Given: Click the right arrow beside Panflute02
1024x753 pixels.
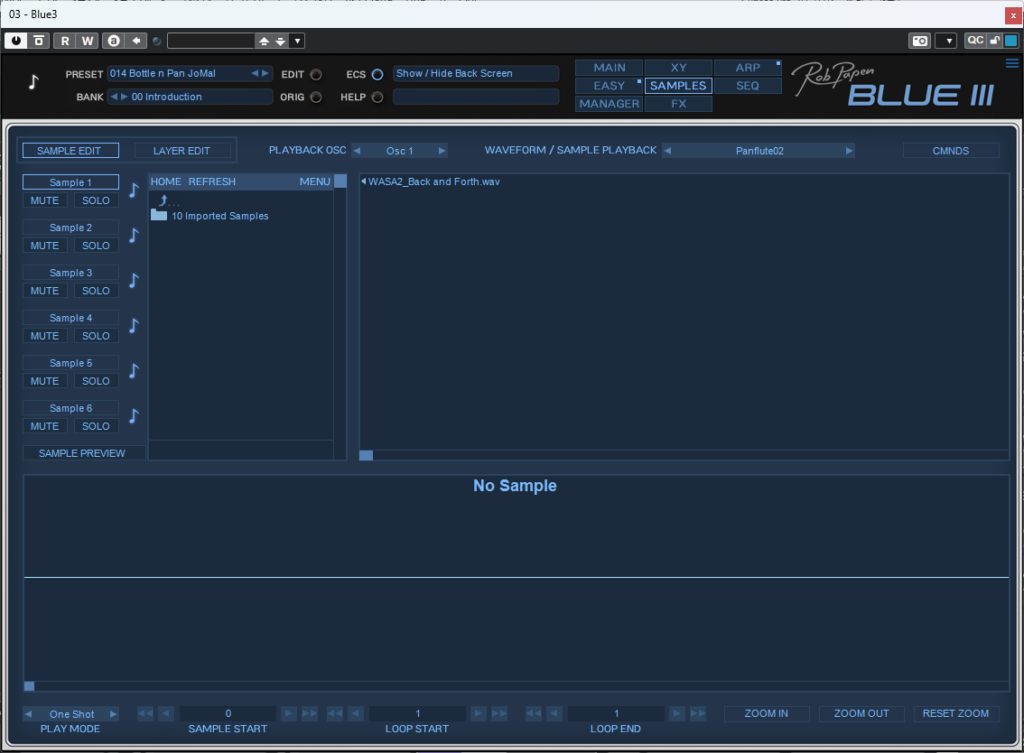Looking at the screenshot, I should [849, 150].
